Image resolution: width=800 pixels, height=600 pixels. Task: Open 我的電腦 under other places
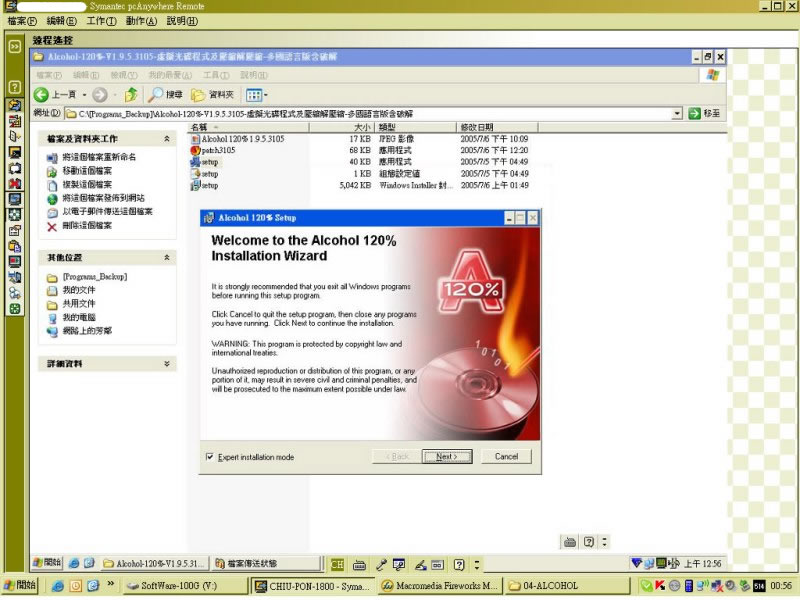79,317
